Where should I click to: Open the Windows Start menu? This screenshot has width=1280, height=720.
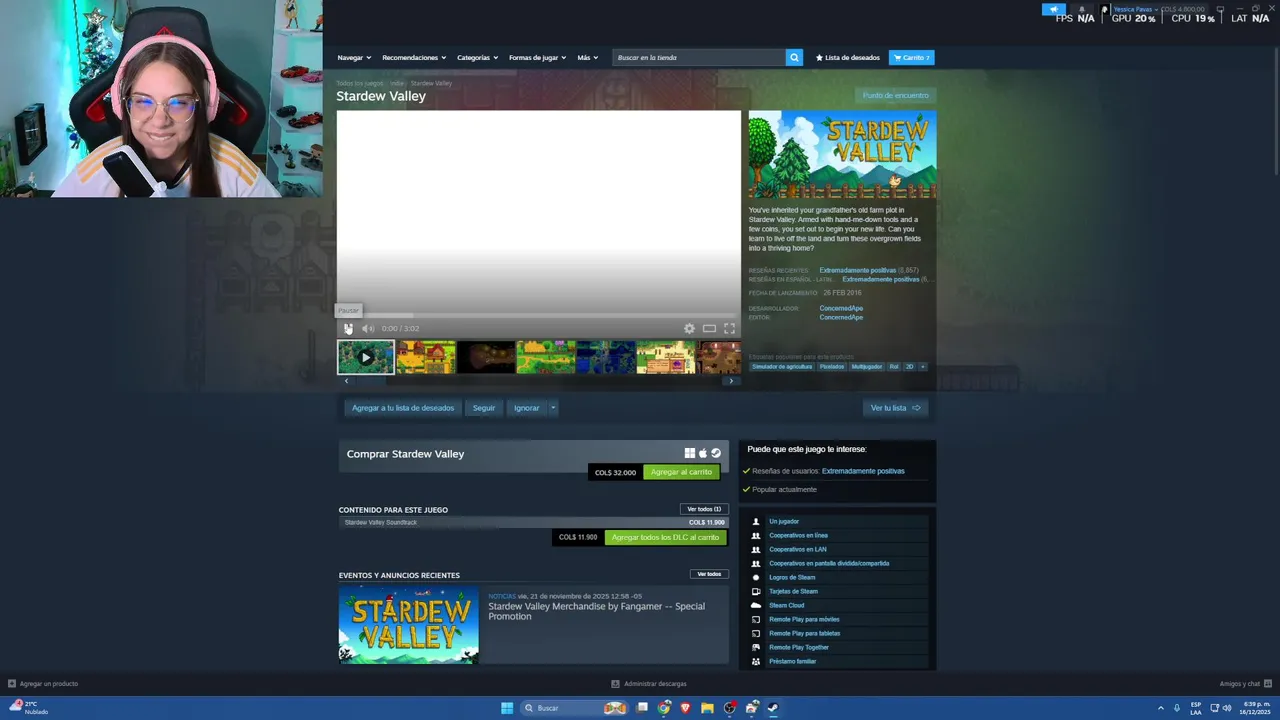point(507,708)
